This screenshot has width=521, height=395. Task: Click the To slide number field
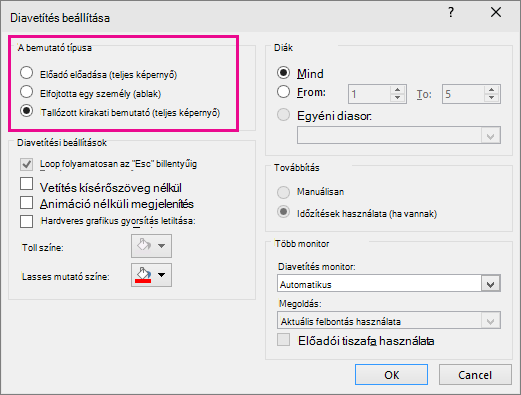pos(463,94)
